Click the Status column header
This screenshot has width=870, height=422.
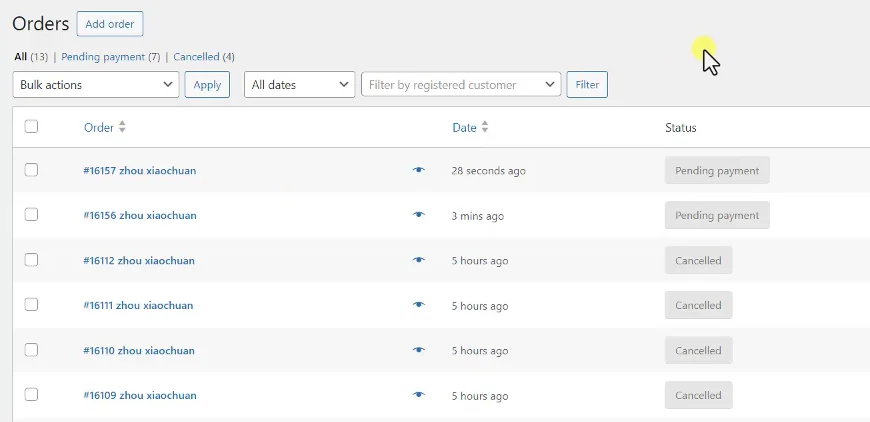point(681,128)
